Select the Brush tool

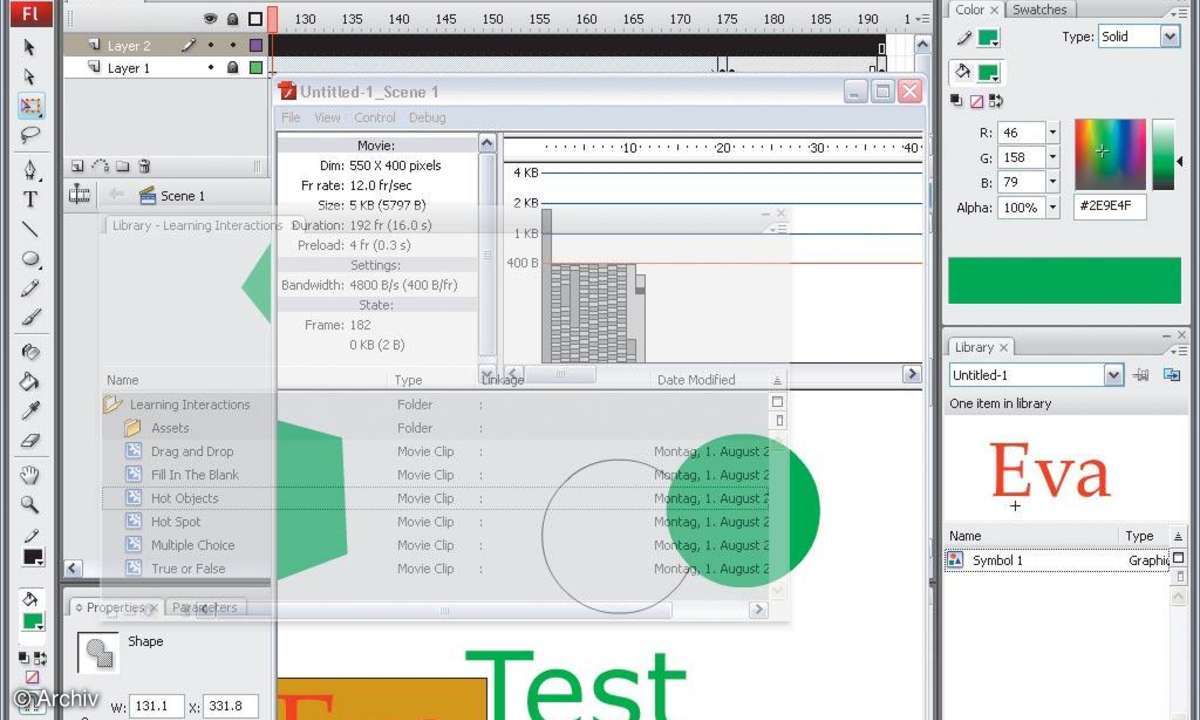[x=30, y=319]
